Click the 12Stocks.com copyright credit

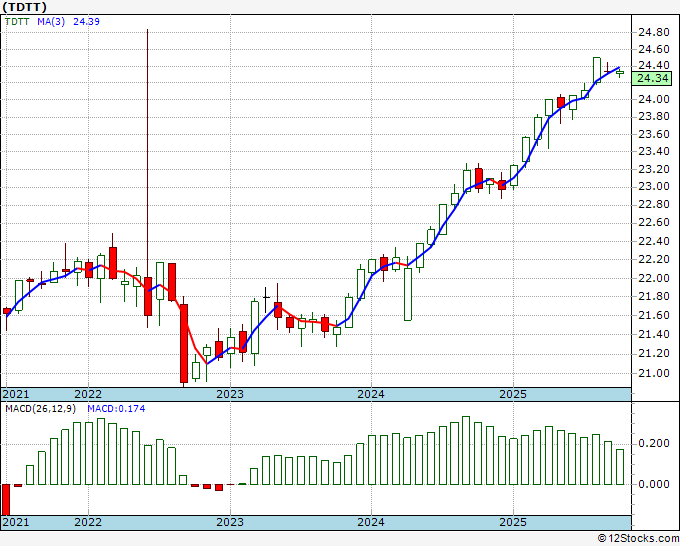(638, 539)
